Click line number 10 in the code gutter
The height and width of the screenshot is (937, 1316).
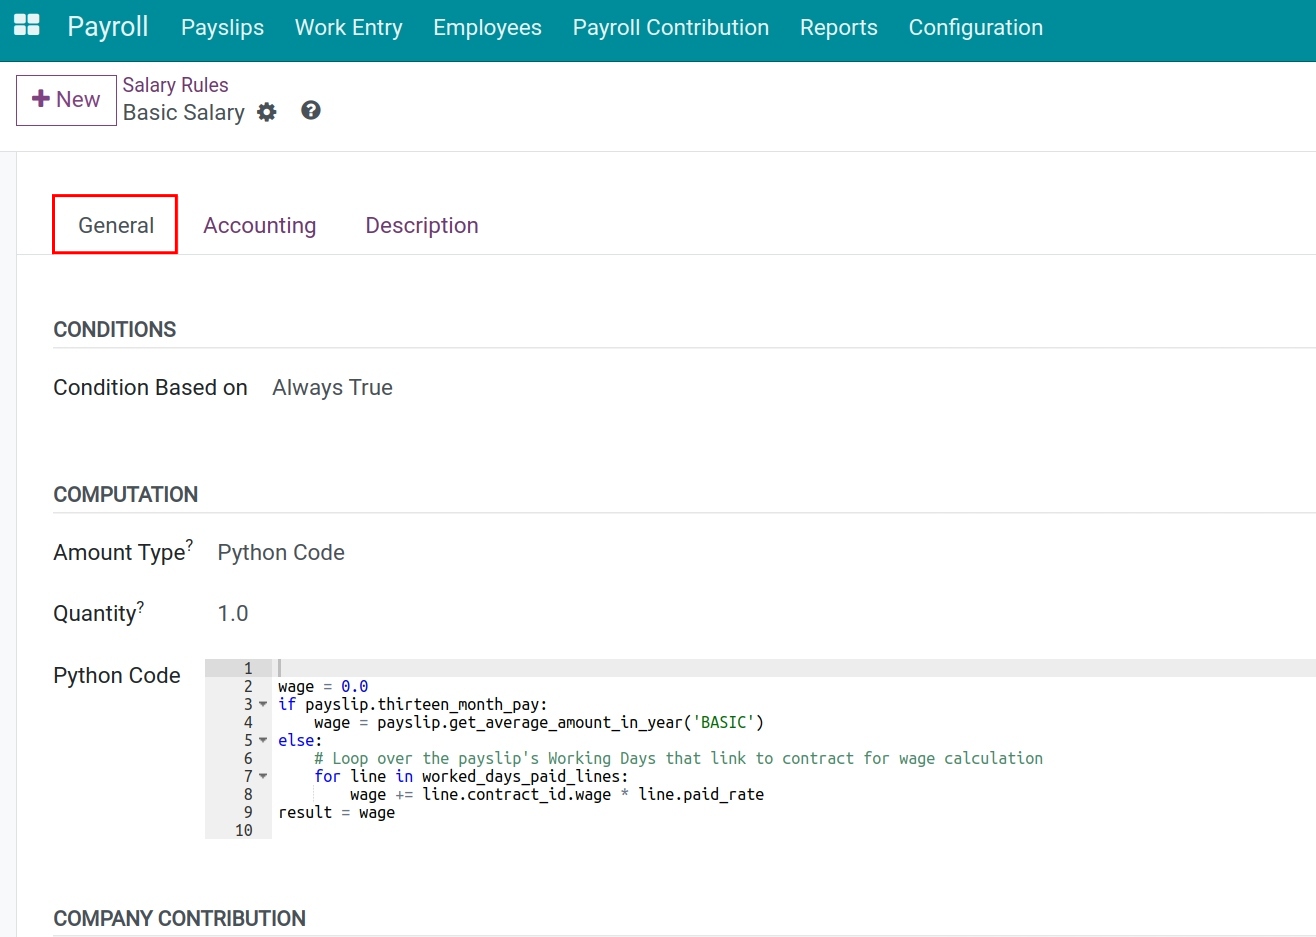pyautogui.click(x=244, y=830)
